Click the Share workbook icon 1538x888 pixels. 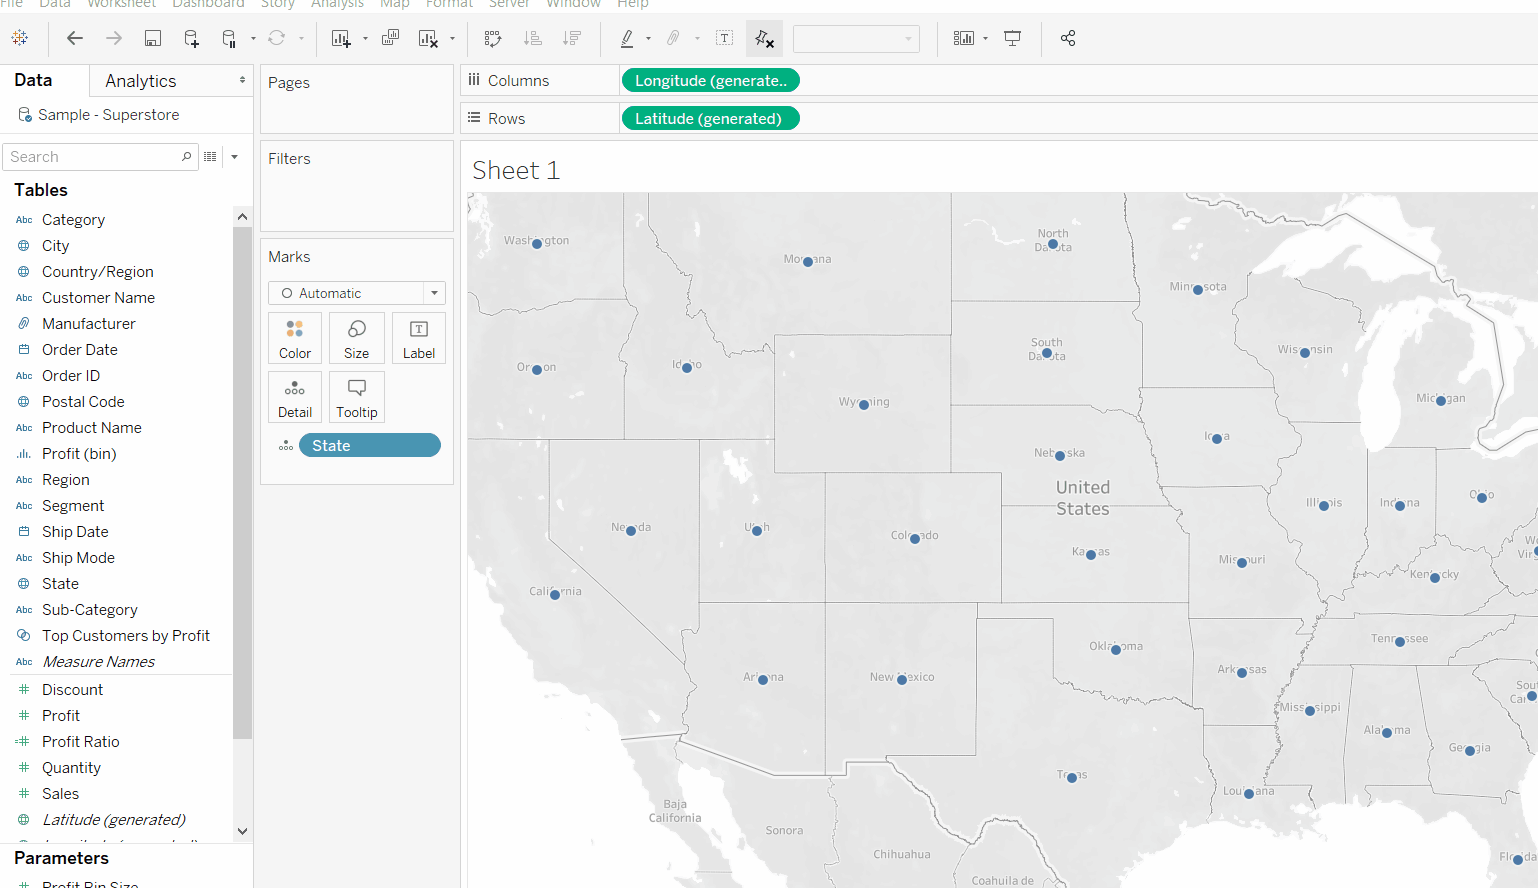click(1068, 38)
